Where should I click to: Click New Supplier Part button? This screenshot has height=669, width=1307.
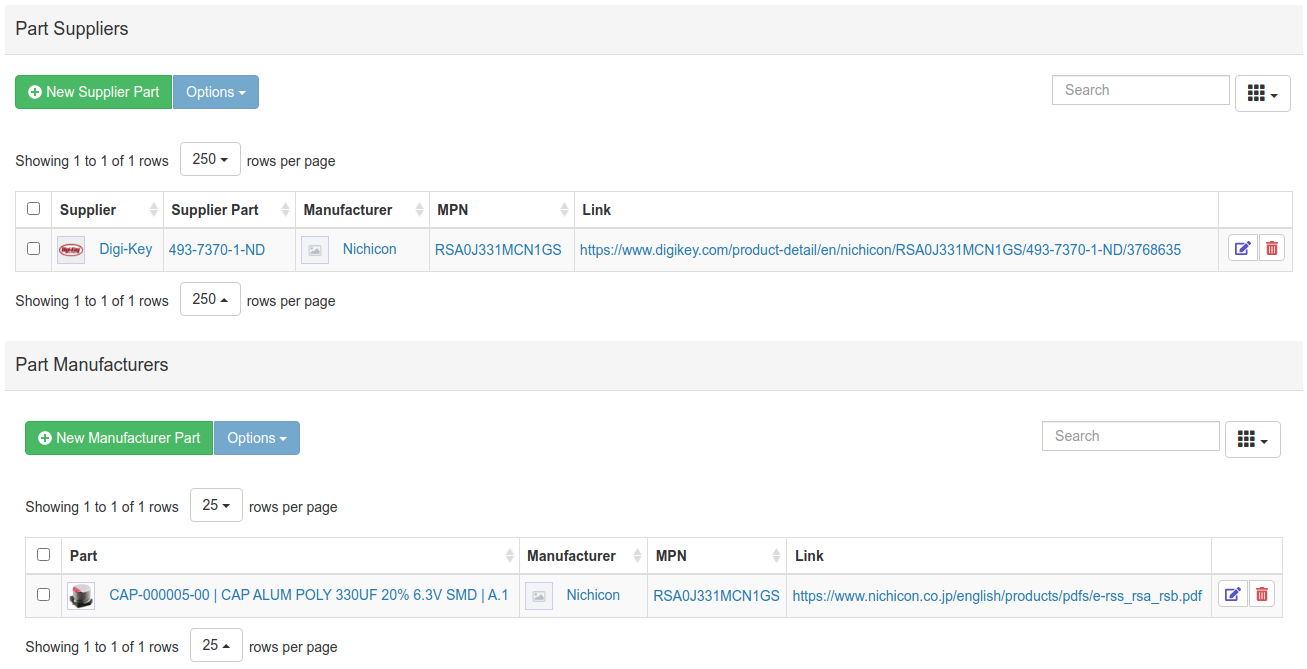point(93,92)
